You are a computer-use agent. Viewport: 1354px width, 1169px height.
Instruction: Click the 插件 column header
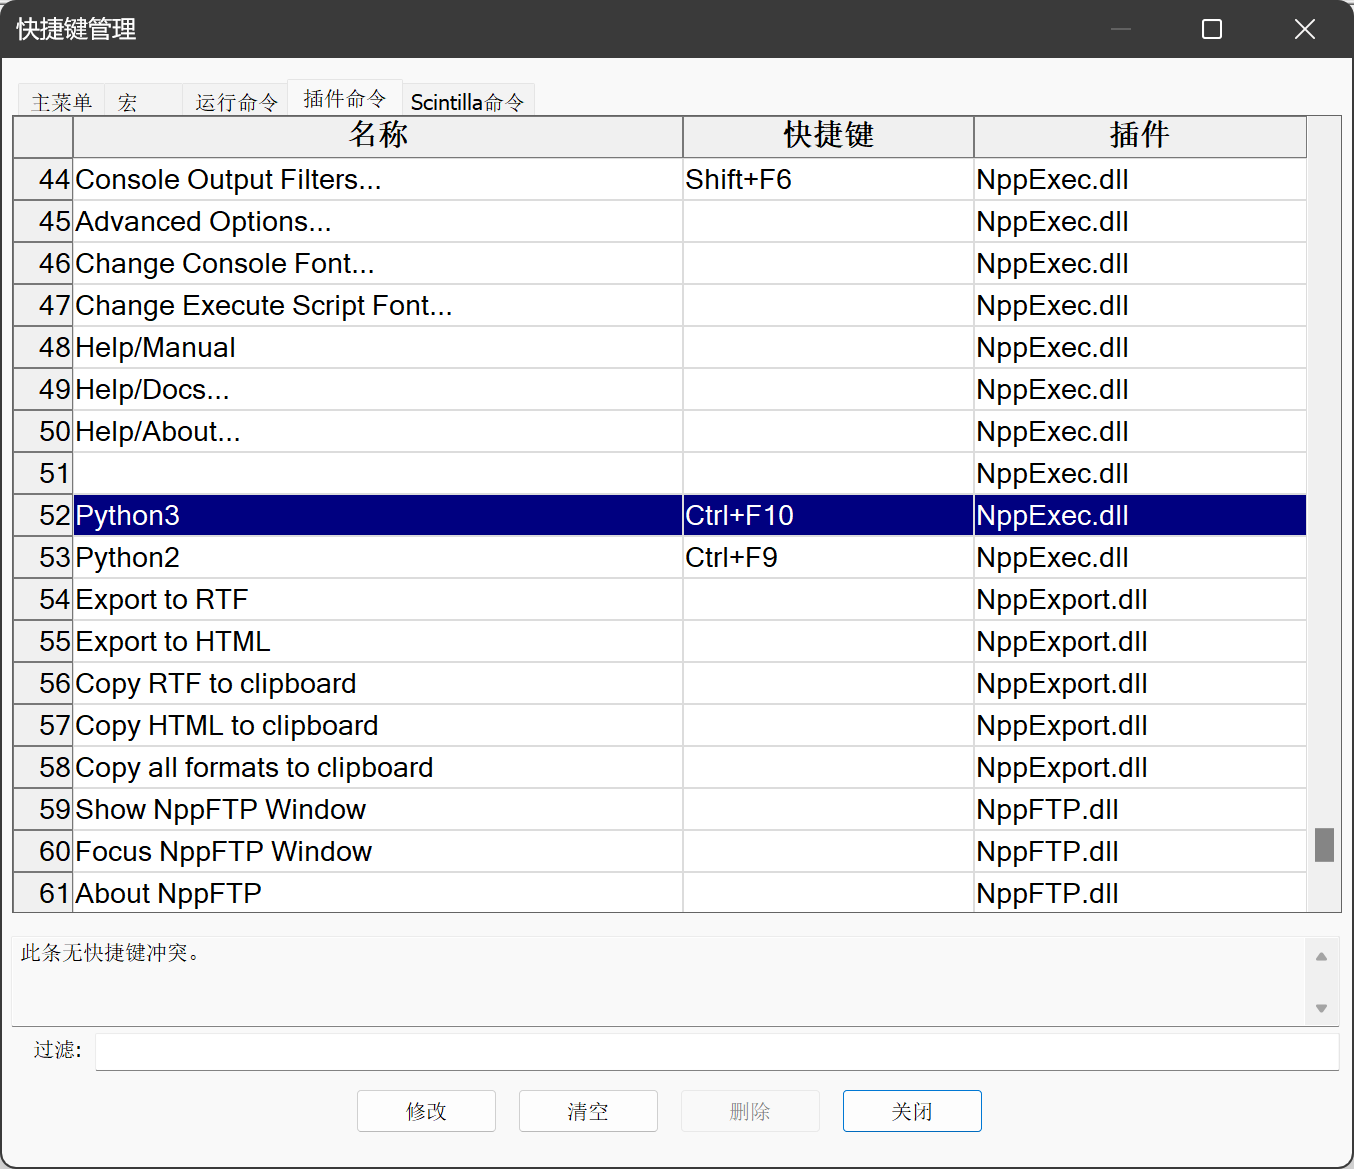(1139, 136)
